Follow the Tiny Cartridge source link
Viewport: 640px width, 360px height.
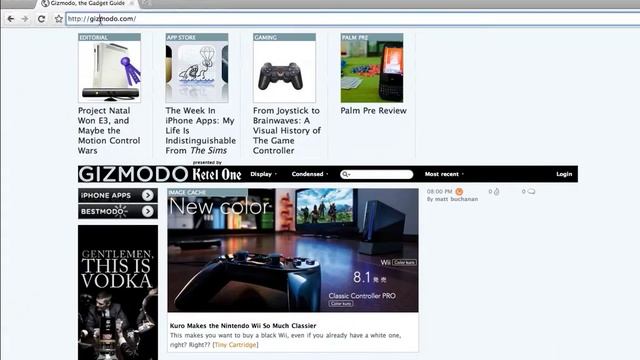[x=236, y=345]
